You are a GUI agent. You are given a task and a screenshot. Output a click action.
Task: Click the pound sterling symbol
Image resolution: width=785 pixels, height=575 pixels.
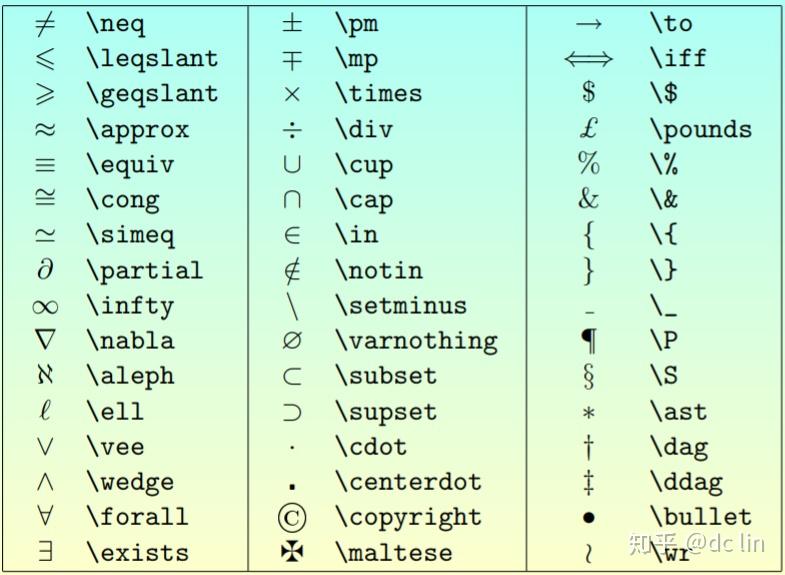[x=589, y=129]
